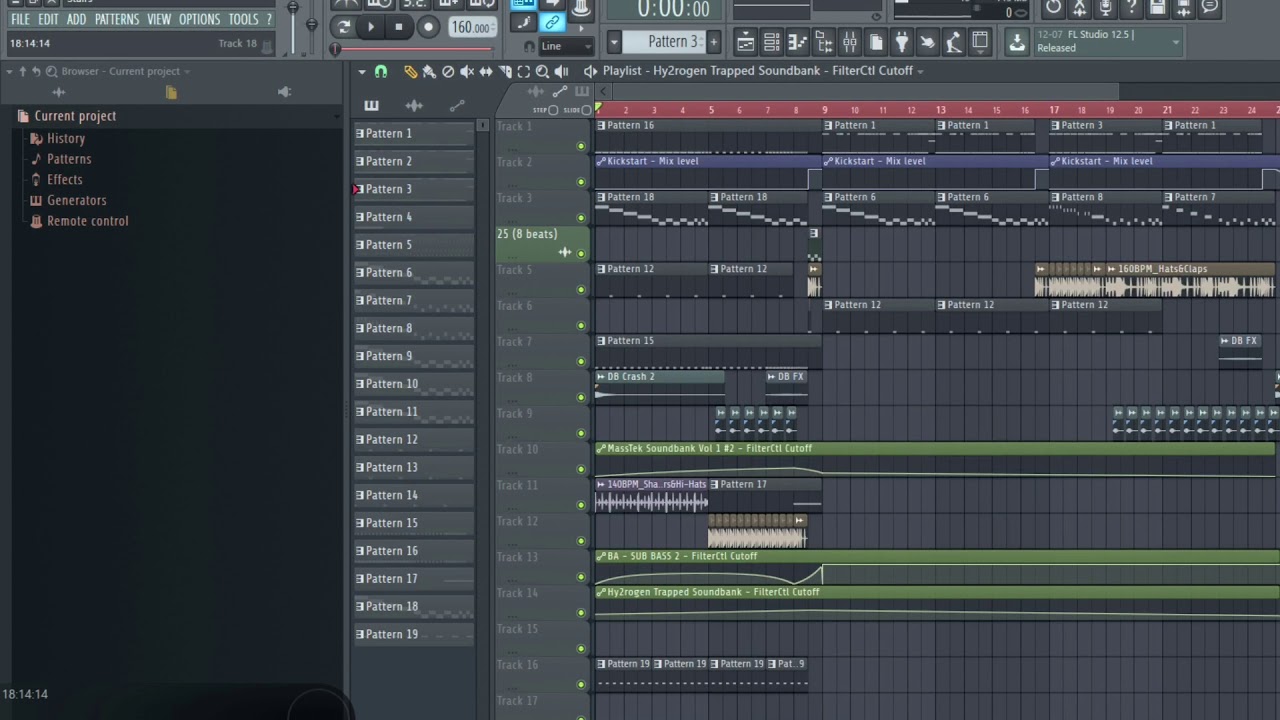Select the Paint brush tool in playlist
Screen dimensions: 1280x720
pyautogui.click(x=429, y=72)
